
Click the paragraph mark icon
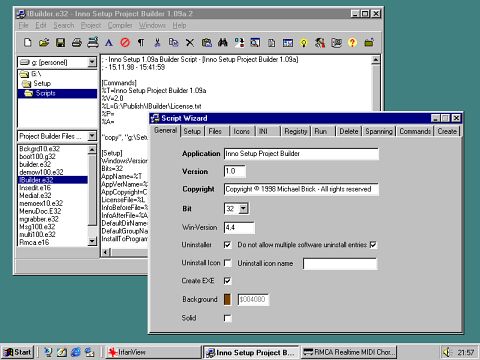pyautogui.click(x=141, y=43)
